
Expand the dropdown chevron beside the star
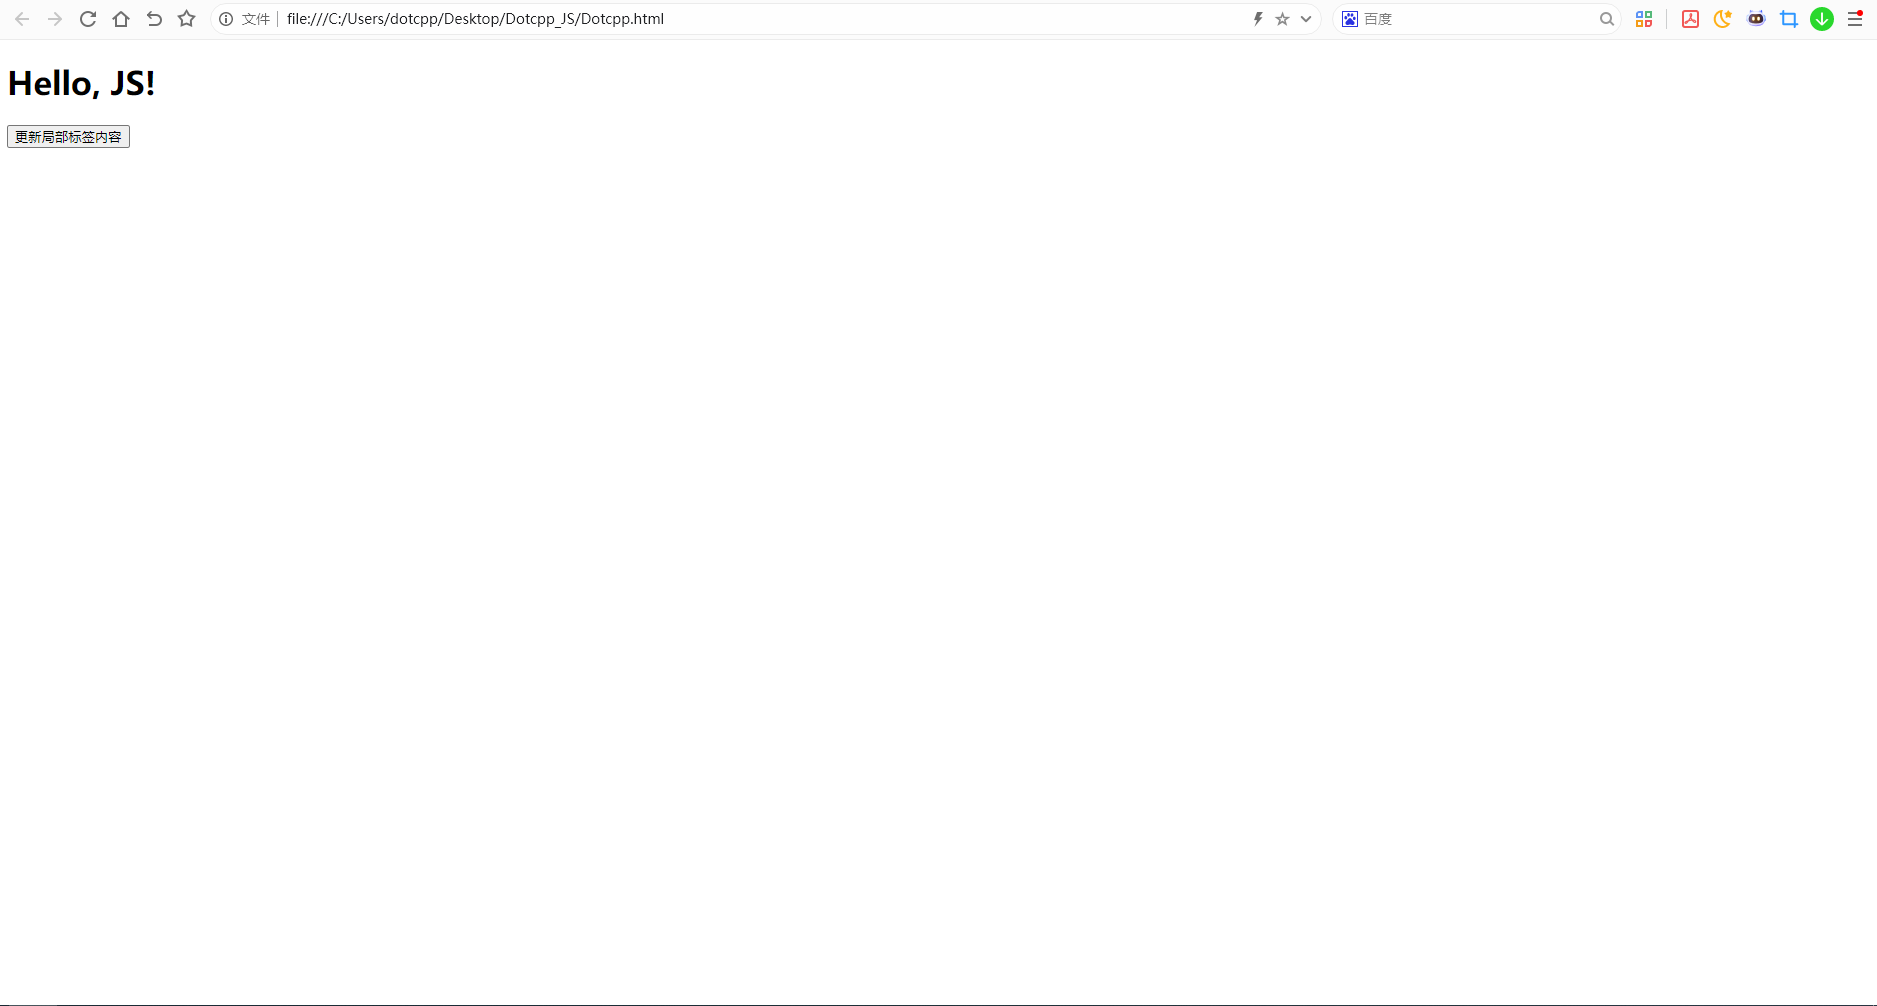coord(1305,18)
